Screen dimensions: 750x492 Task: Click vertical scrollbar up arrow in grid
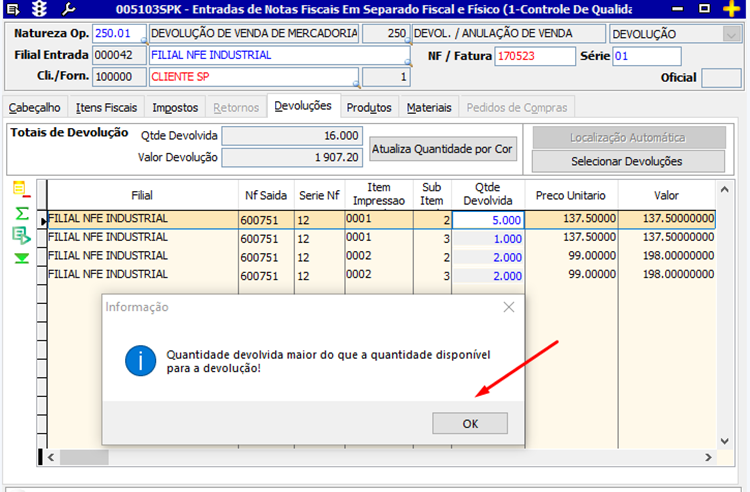point(725,190)
